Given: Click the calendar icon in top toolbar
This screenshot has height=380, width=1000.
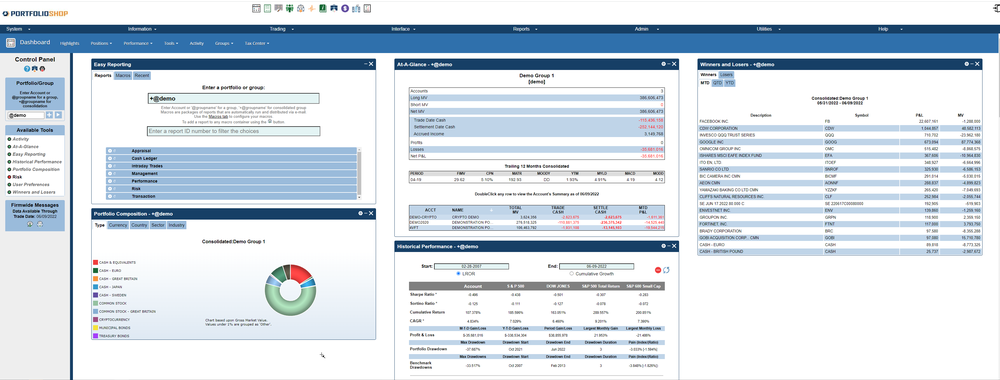Looking at the screenshot, I should 256,9.
